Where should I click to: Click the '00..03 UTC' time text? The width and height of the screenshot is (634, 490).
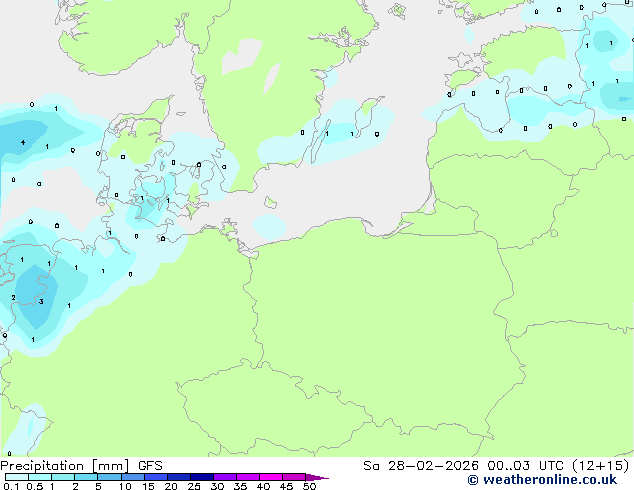click(525, 466)
